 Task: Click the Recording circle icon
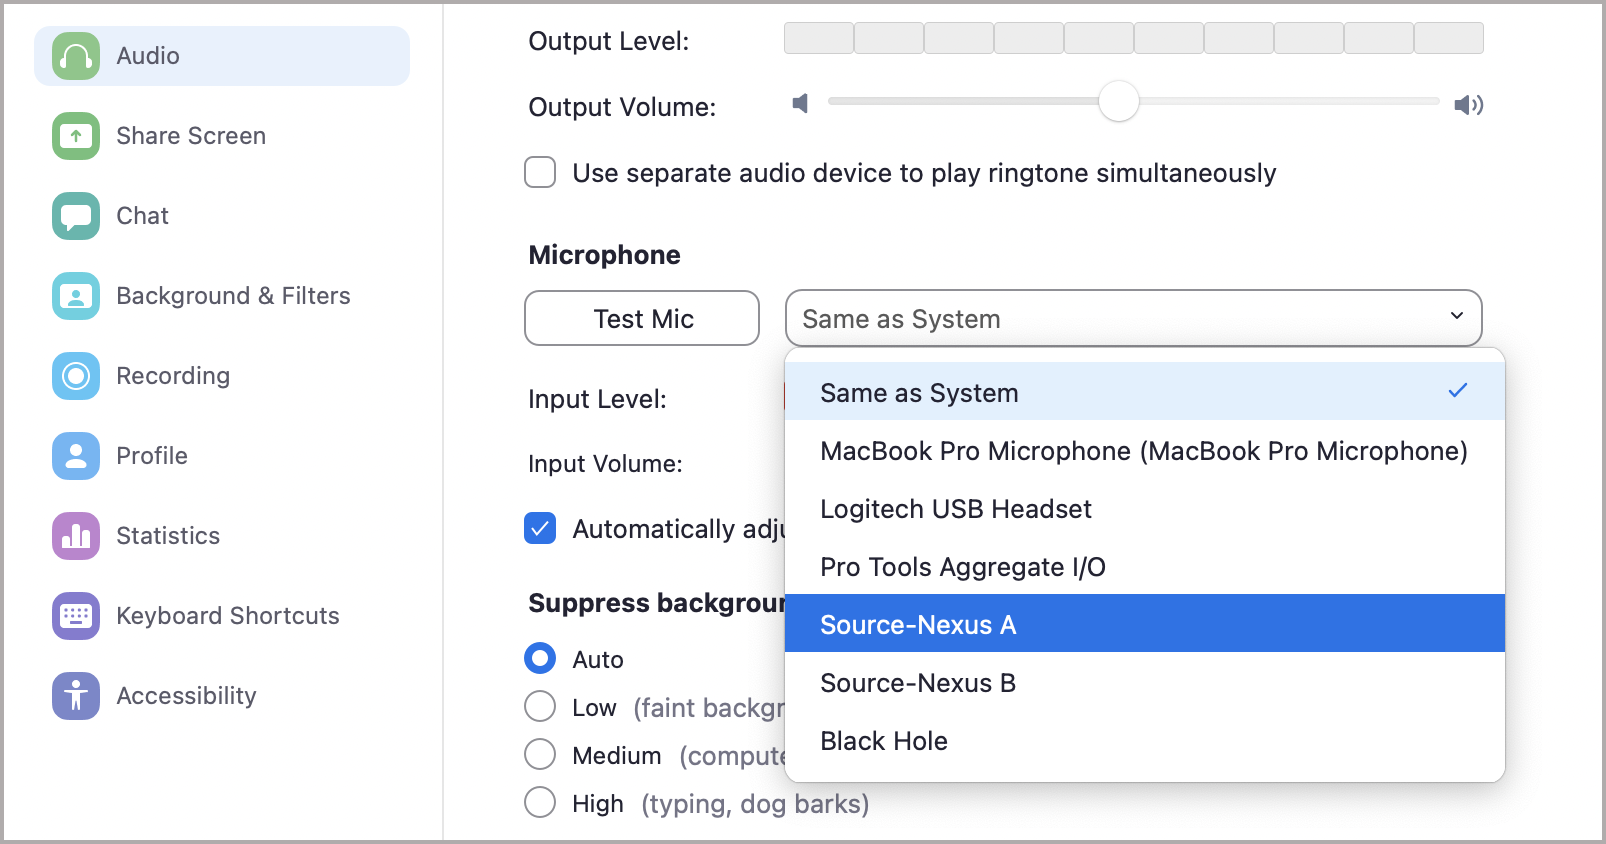pos(76,376)
